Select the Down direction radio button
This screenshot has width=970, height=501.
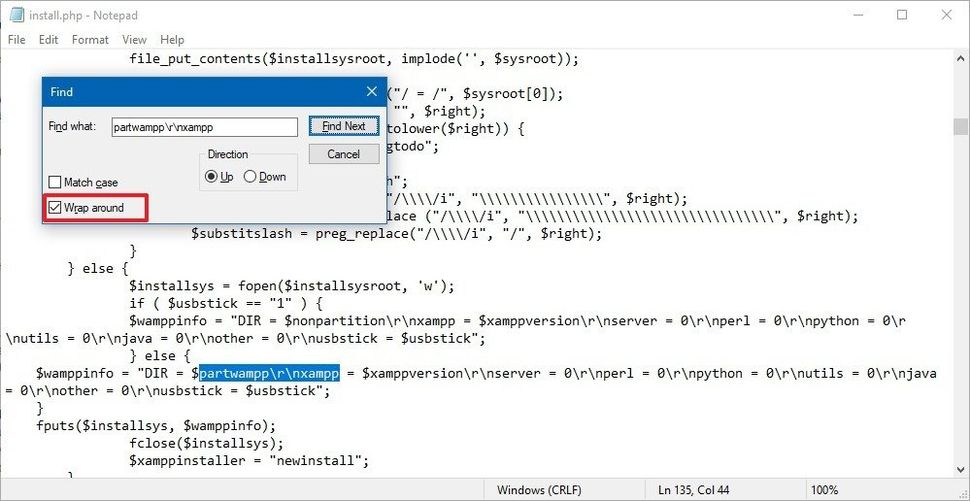click(x=250, y=177)
